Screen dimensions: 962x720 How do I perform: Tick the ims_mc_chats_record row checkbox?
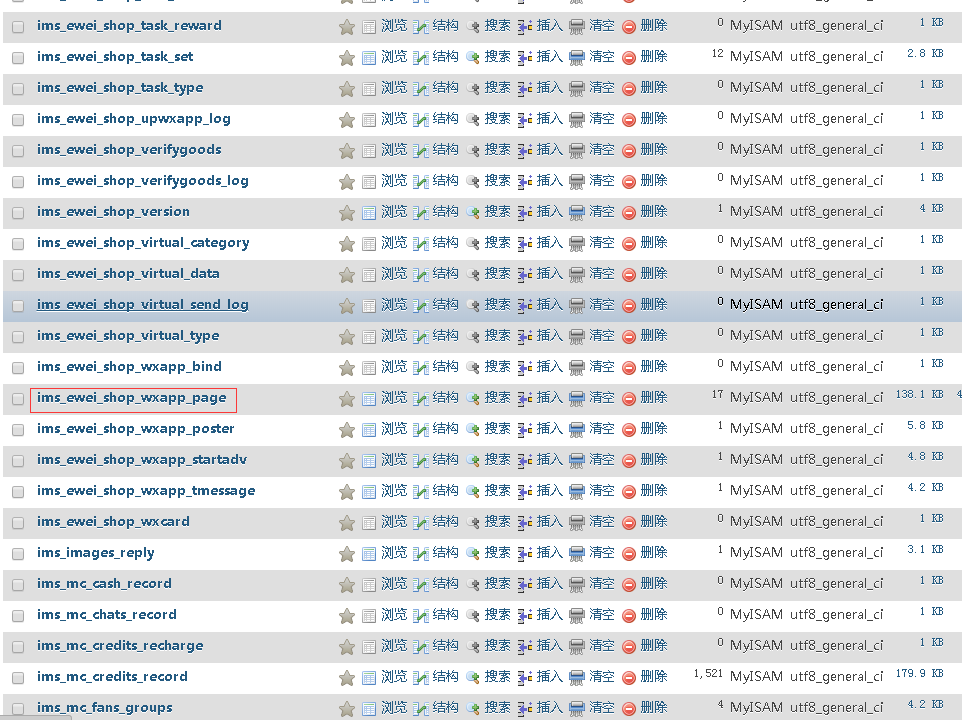[18, 616]
